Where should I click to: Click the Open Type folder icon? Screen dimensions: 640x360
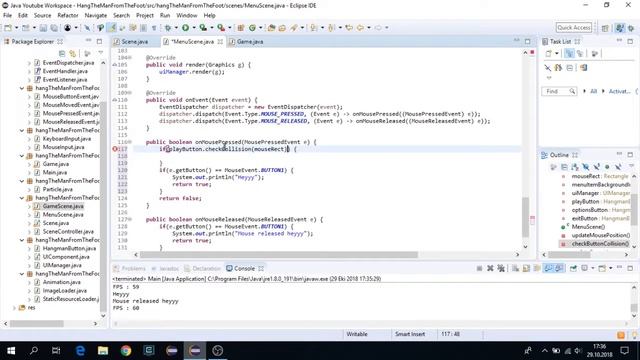pyautogui.click(x=271, y=28)
